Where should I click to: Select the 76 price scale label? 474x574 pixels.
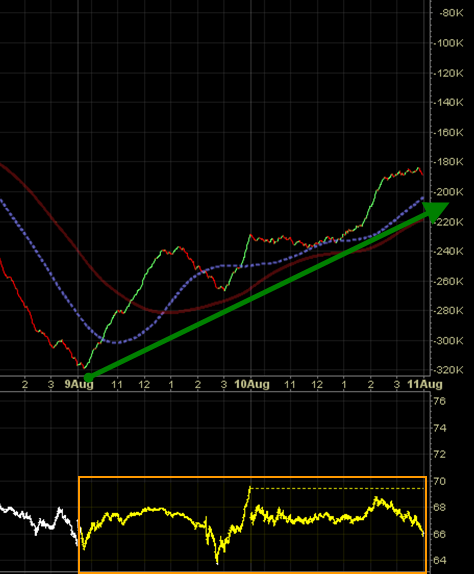coord(440,401)
